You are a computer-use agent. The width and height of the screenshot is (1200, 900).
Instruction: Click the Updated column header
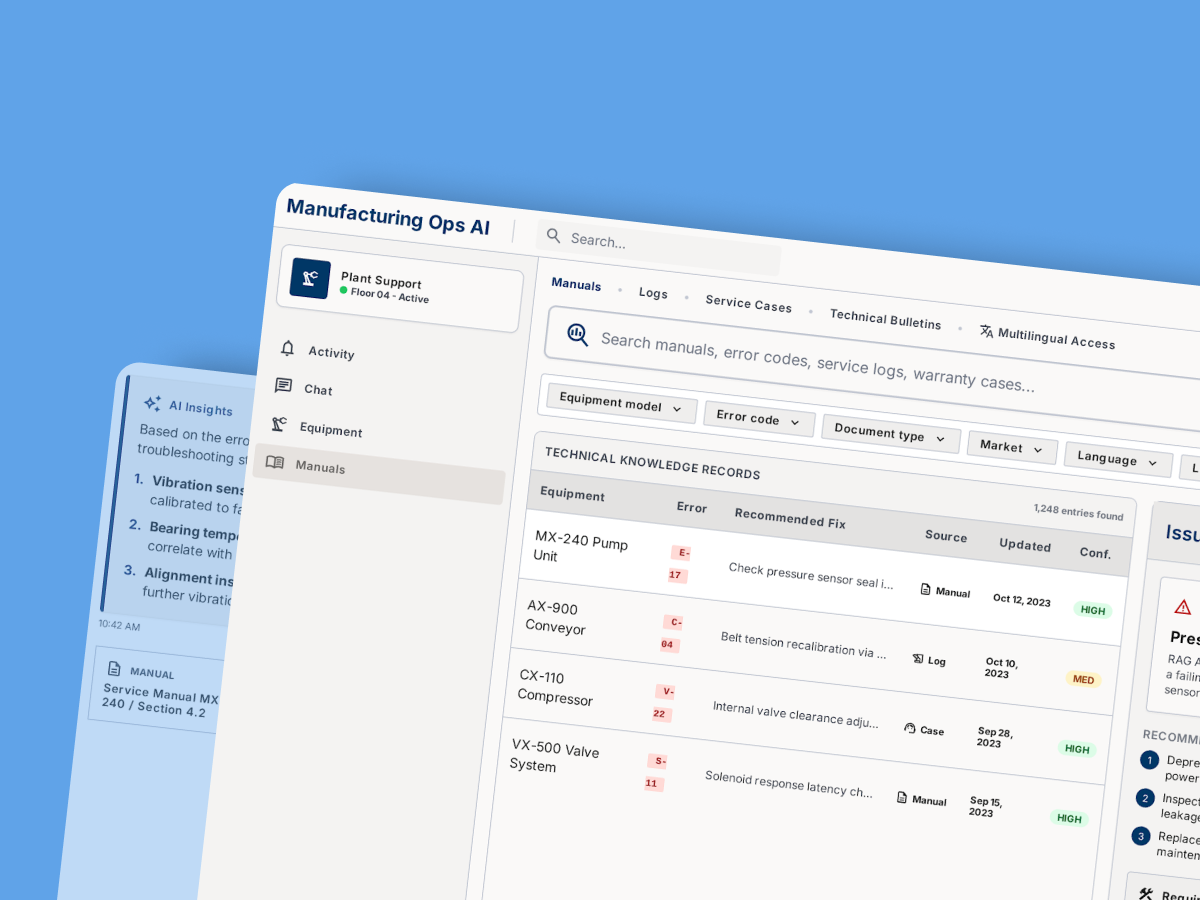[1025, 545]
